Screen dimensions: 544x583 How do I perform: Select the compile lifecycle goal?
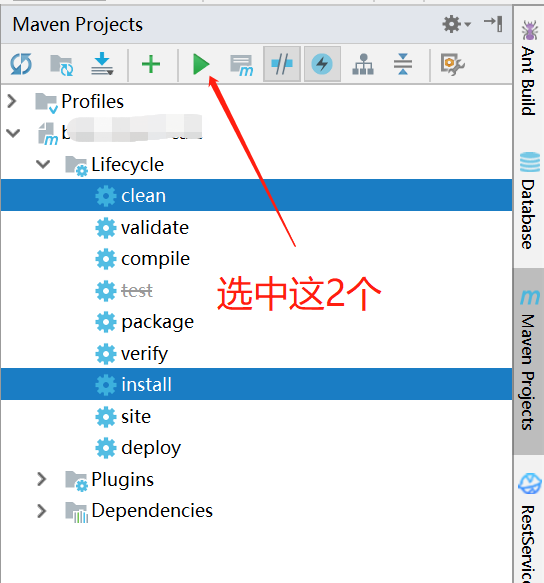[x=155, y=259]
